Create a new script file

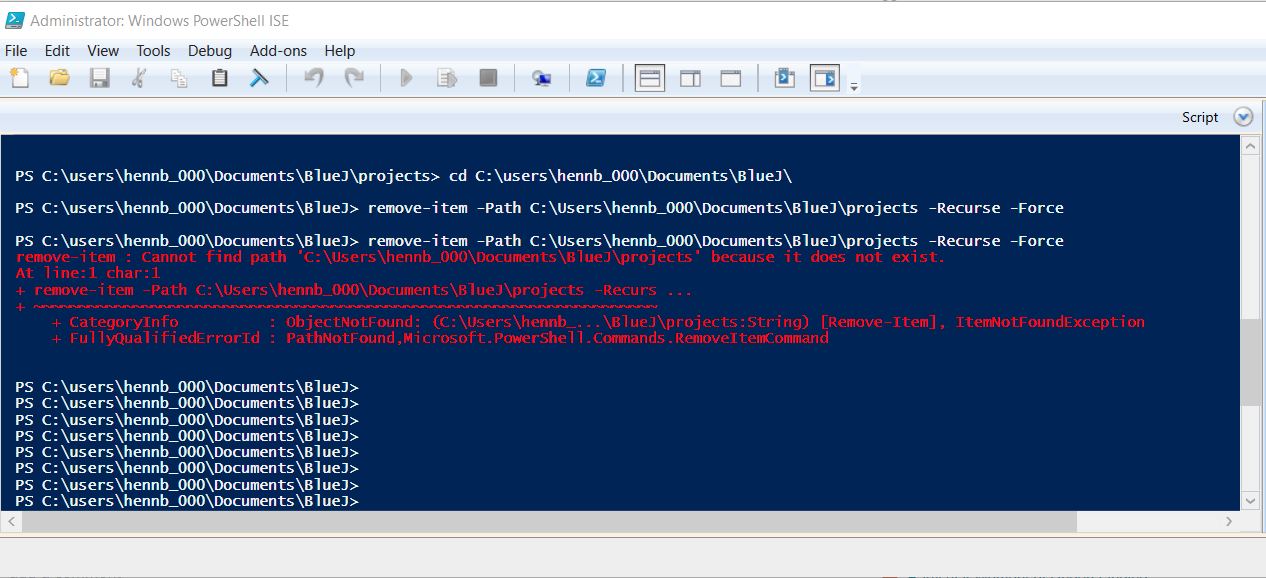tap(20, 78)
